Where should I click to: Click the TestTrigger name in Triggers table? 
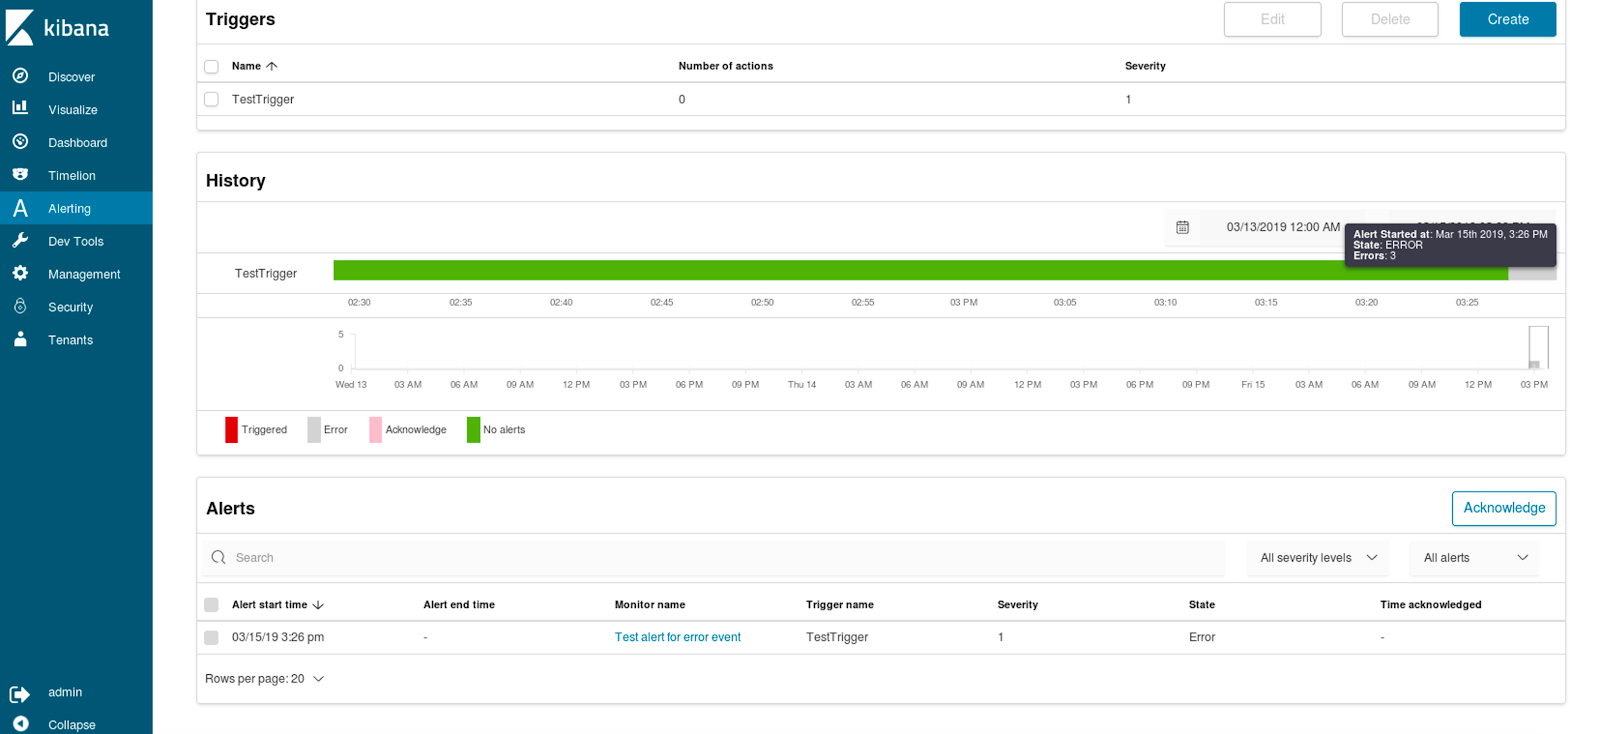tap(263, 99)
